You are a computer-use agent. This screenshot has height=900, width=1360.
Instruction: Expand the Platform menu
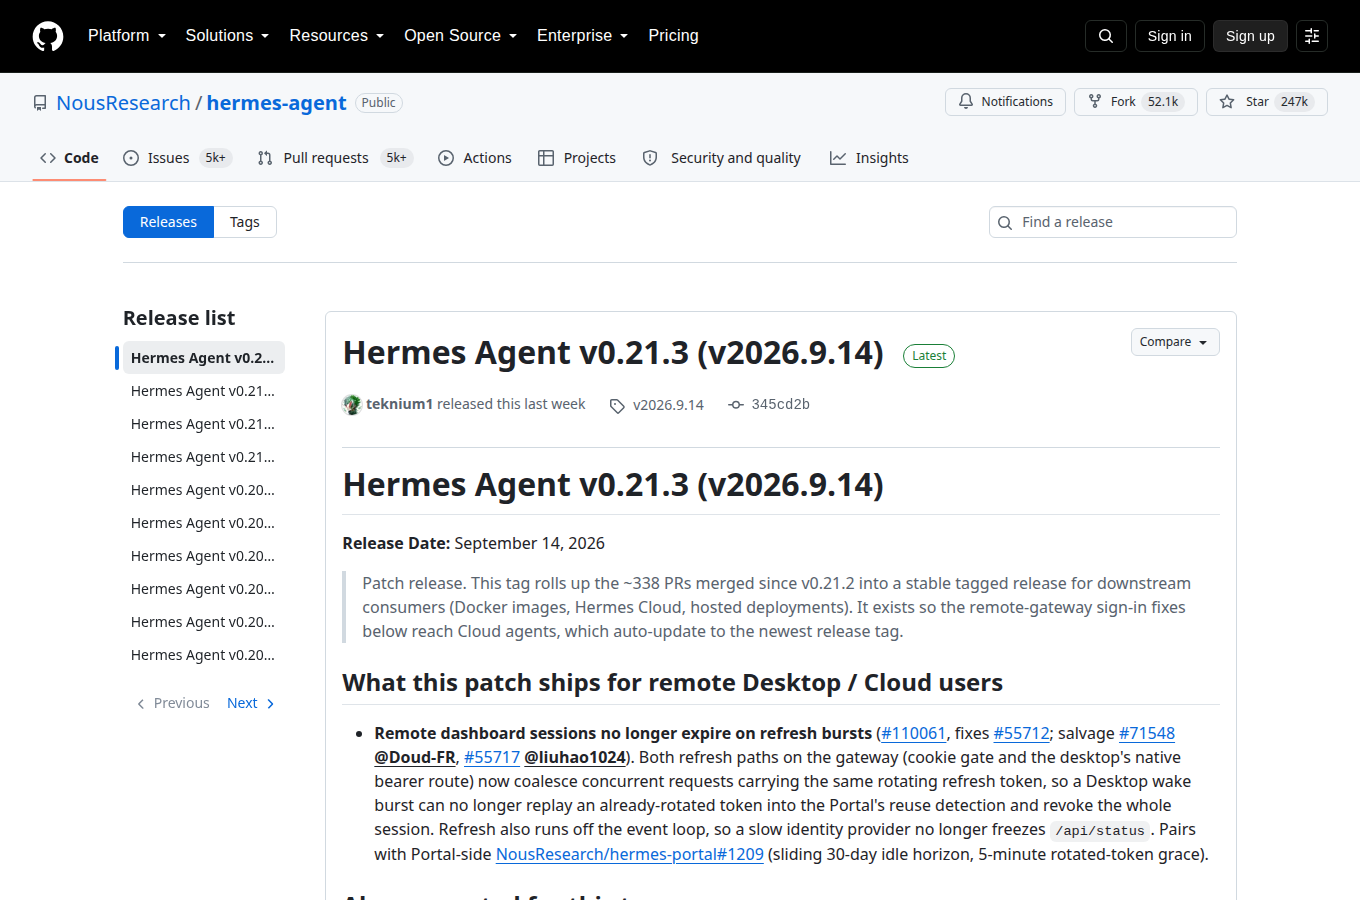[127, 36]
